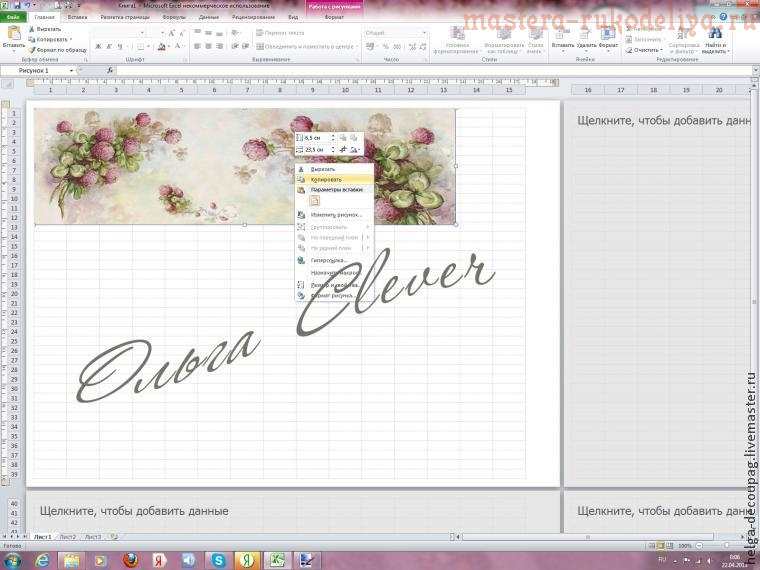Click the large Вставить paste icon
The image size is (760, 570).
[14, 33]
